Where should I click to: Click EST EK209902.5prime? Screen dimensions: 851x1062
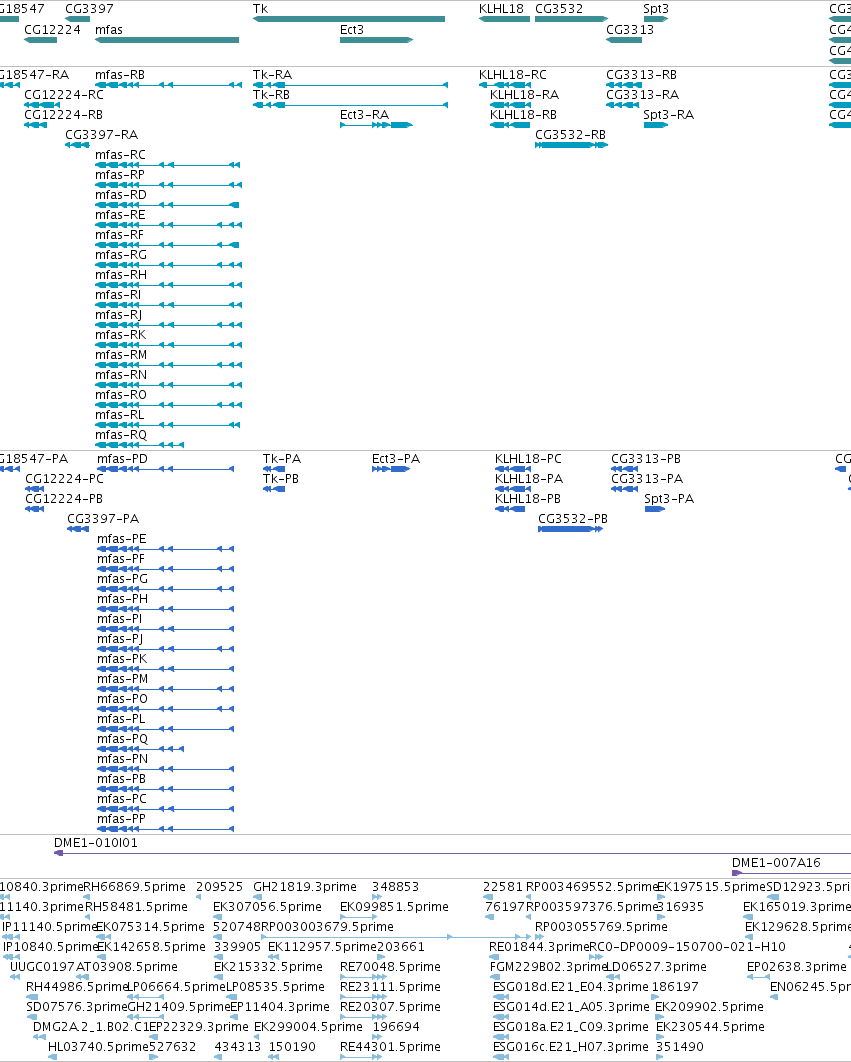(709, 1006)
